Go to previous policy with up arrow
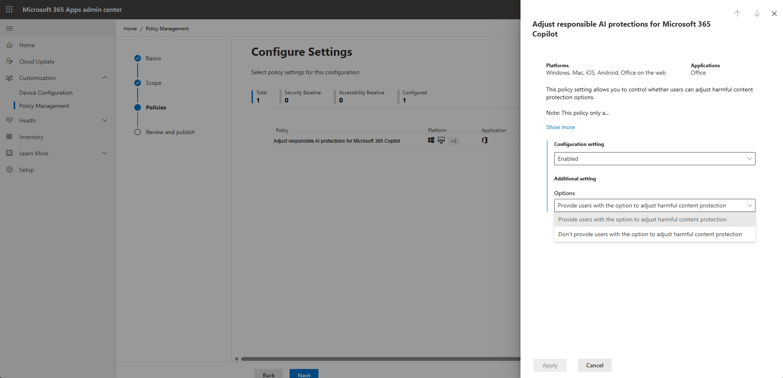 tap(737, 14)
